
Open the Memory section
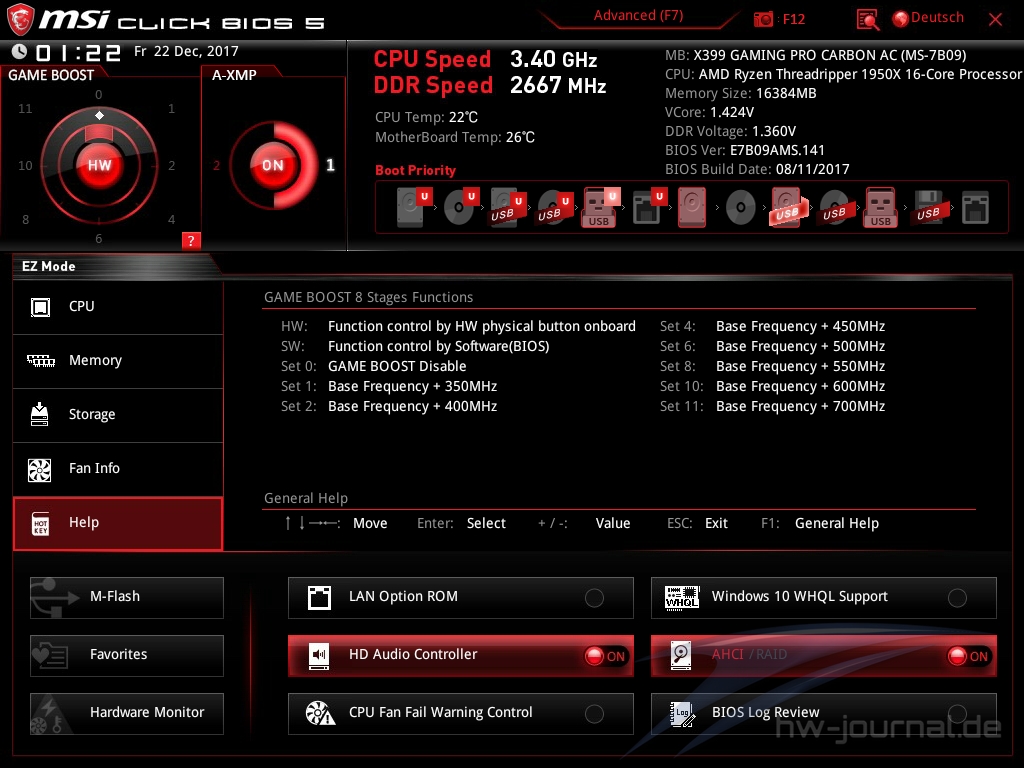(x=118, y=361)
